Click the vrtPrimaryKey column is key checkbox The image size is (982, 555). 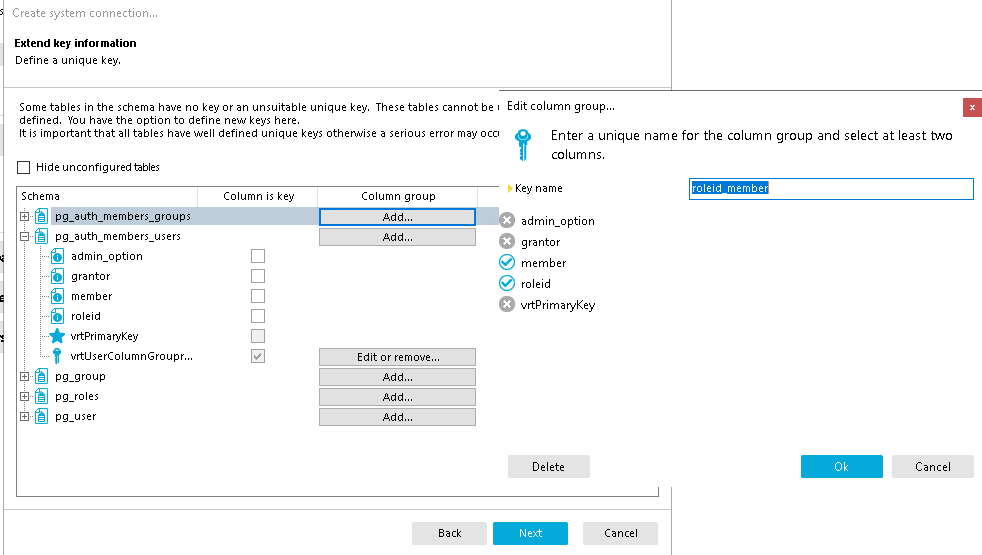pos(258,336)
